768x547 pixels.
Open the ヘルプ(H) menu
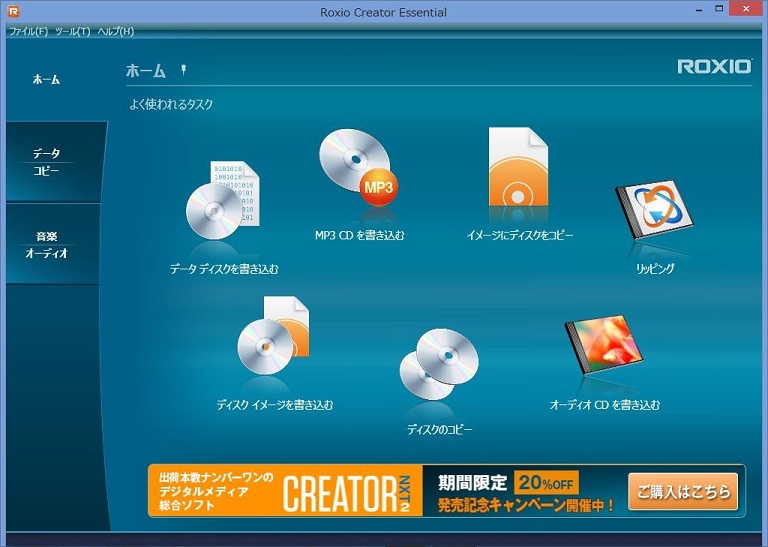click(x=115, y=31)
